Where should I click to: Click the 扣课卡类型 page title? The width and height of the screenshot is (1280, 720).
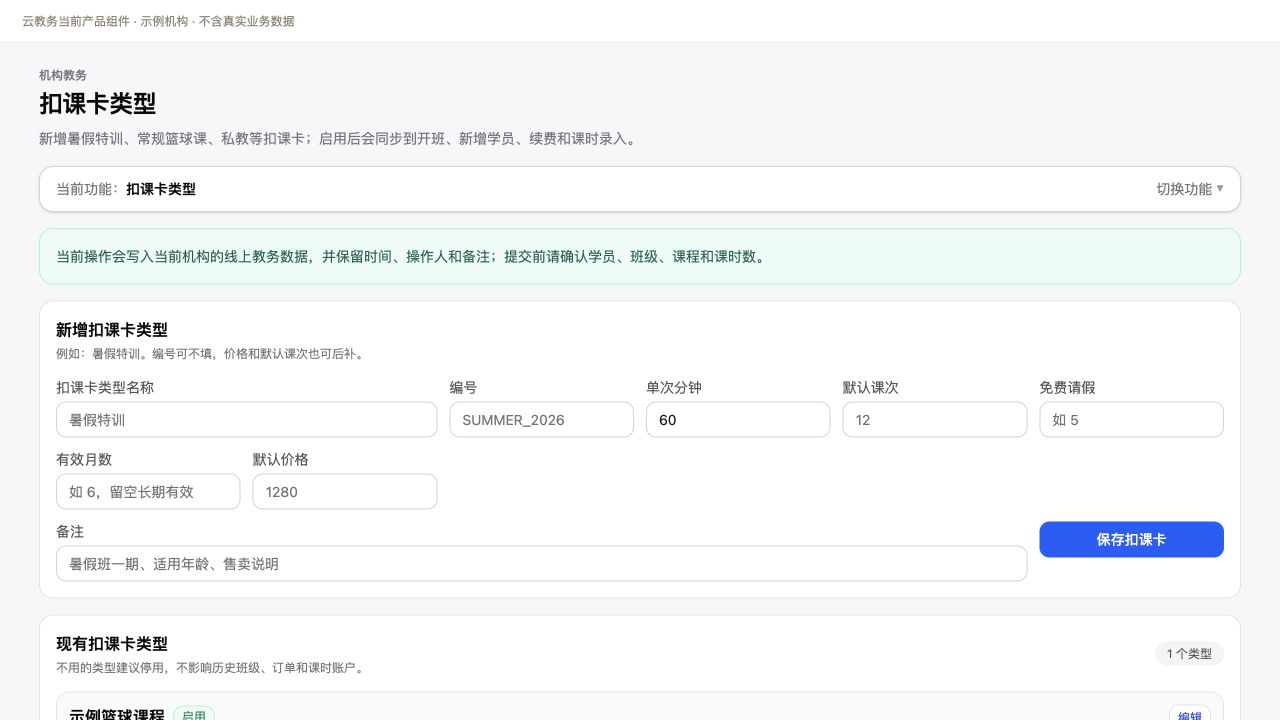click(98, 104)
